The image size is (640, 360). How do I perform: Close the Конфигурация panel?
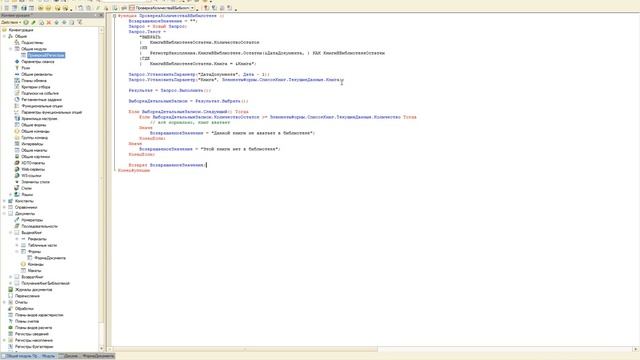tap(101, 15)
